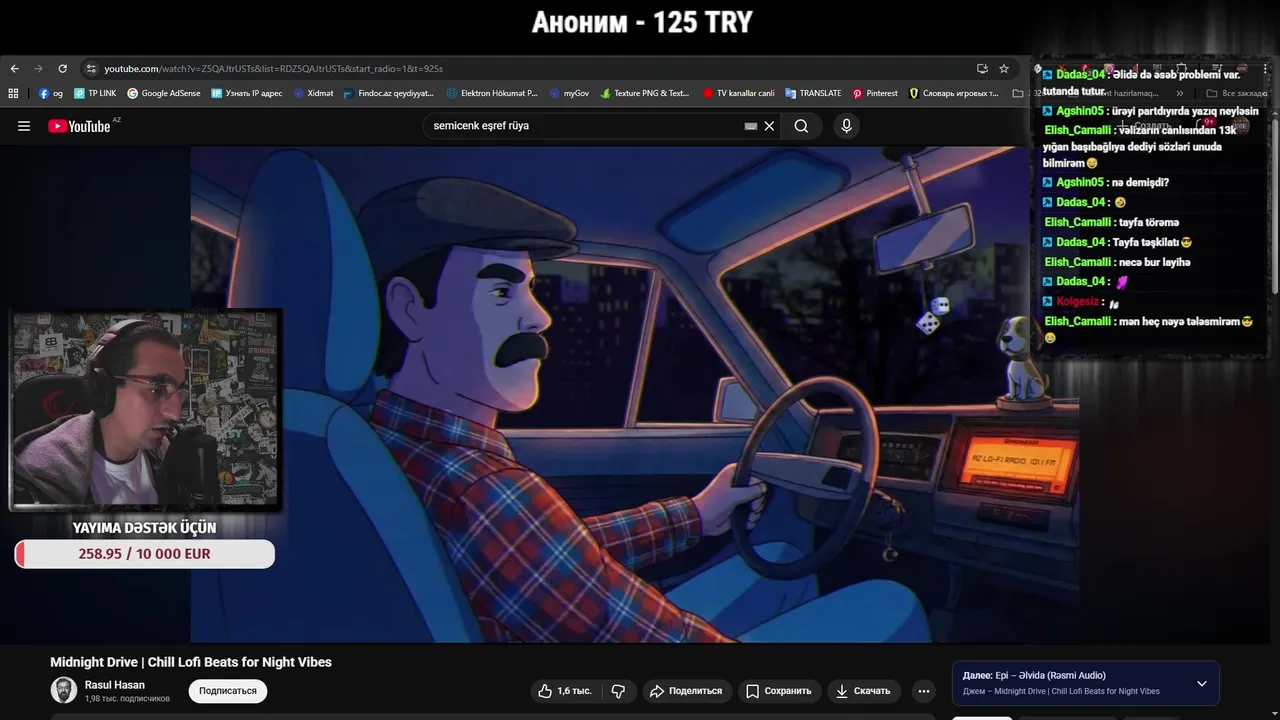This screenshot has width=1280, height=720.
Task: Open Findoc.az bookmark
Action: (388, 93)
